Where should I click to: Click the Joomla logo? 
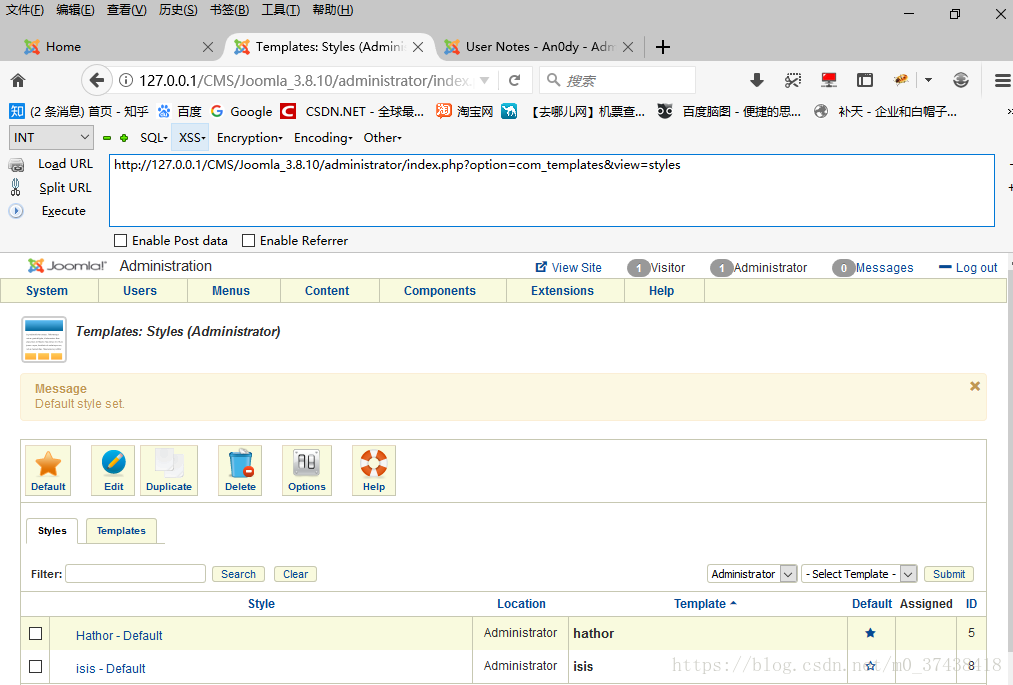(x=67, y=266)
